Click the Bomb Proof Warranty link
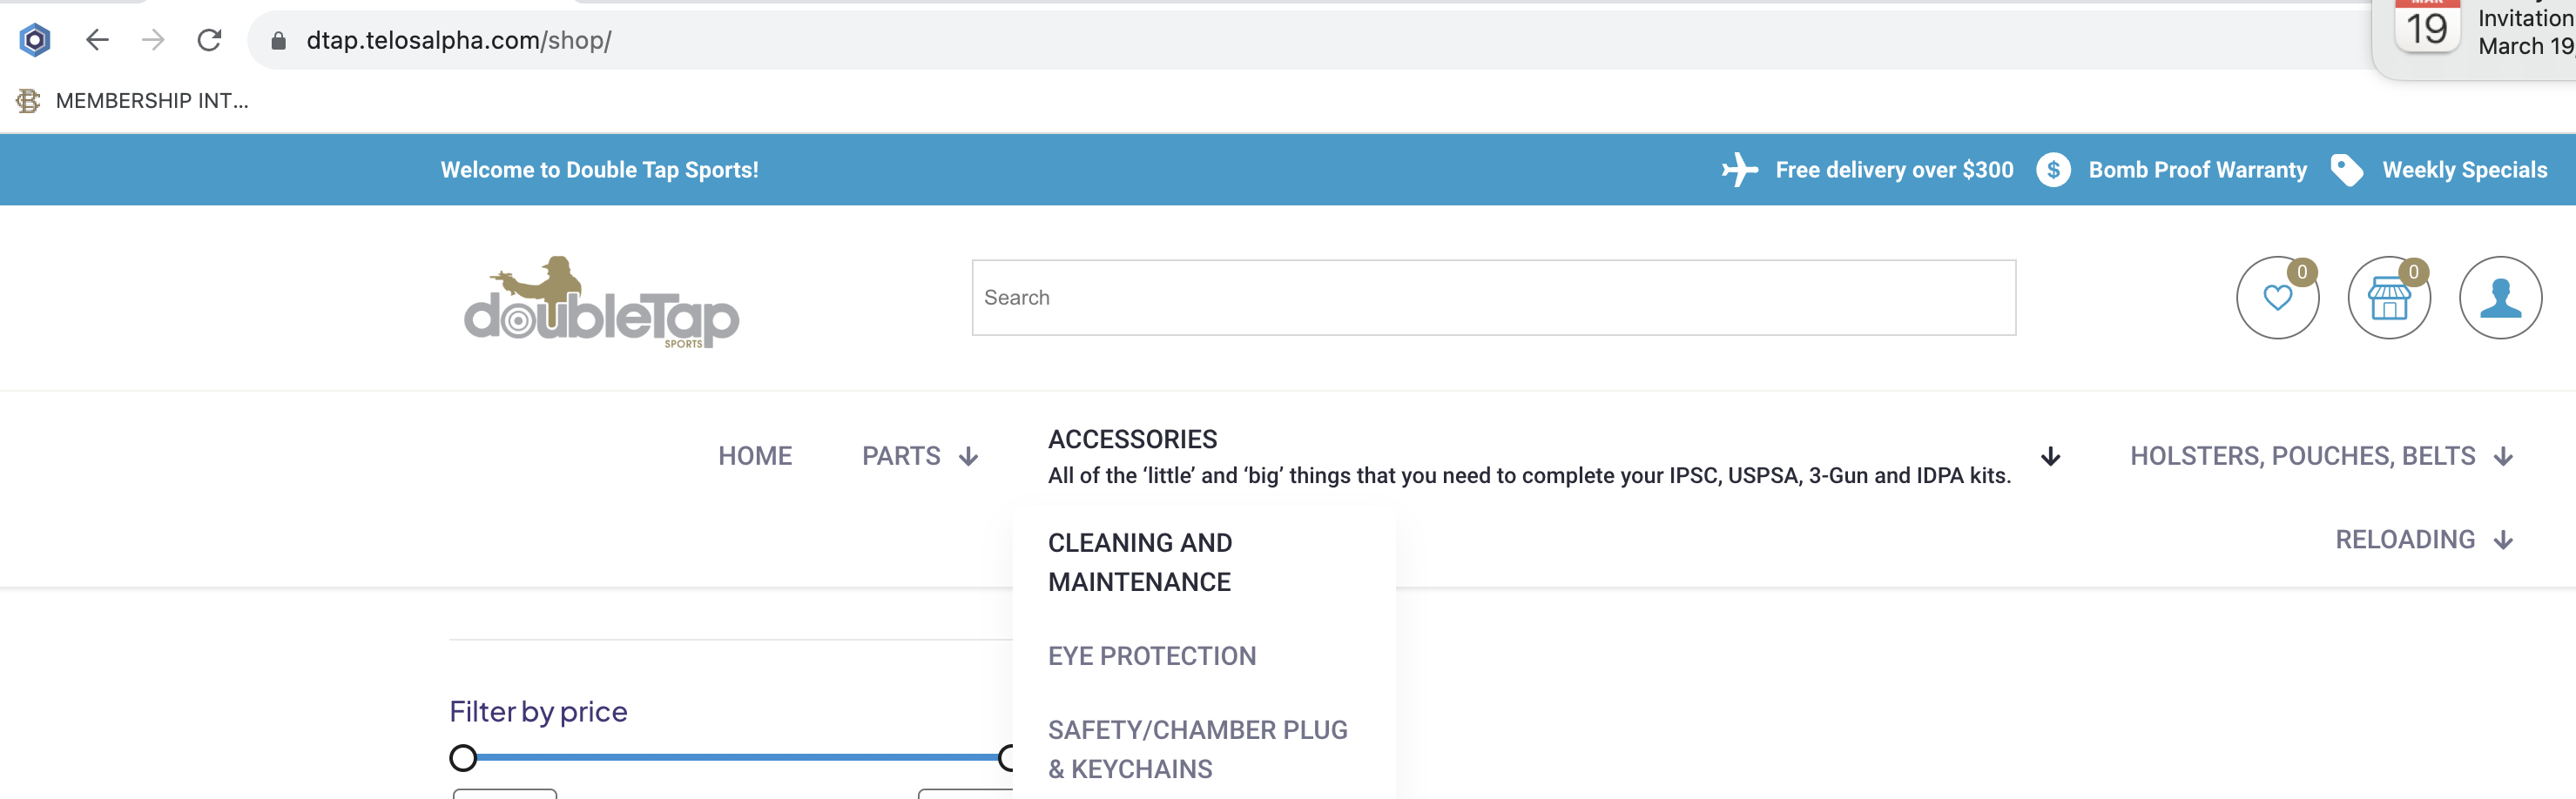 tap(2197, 170)
